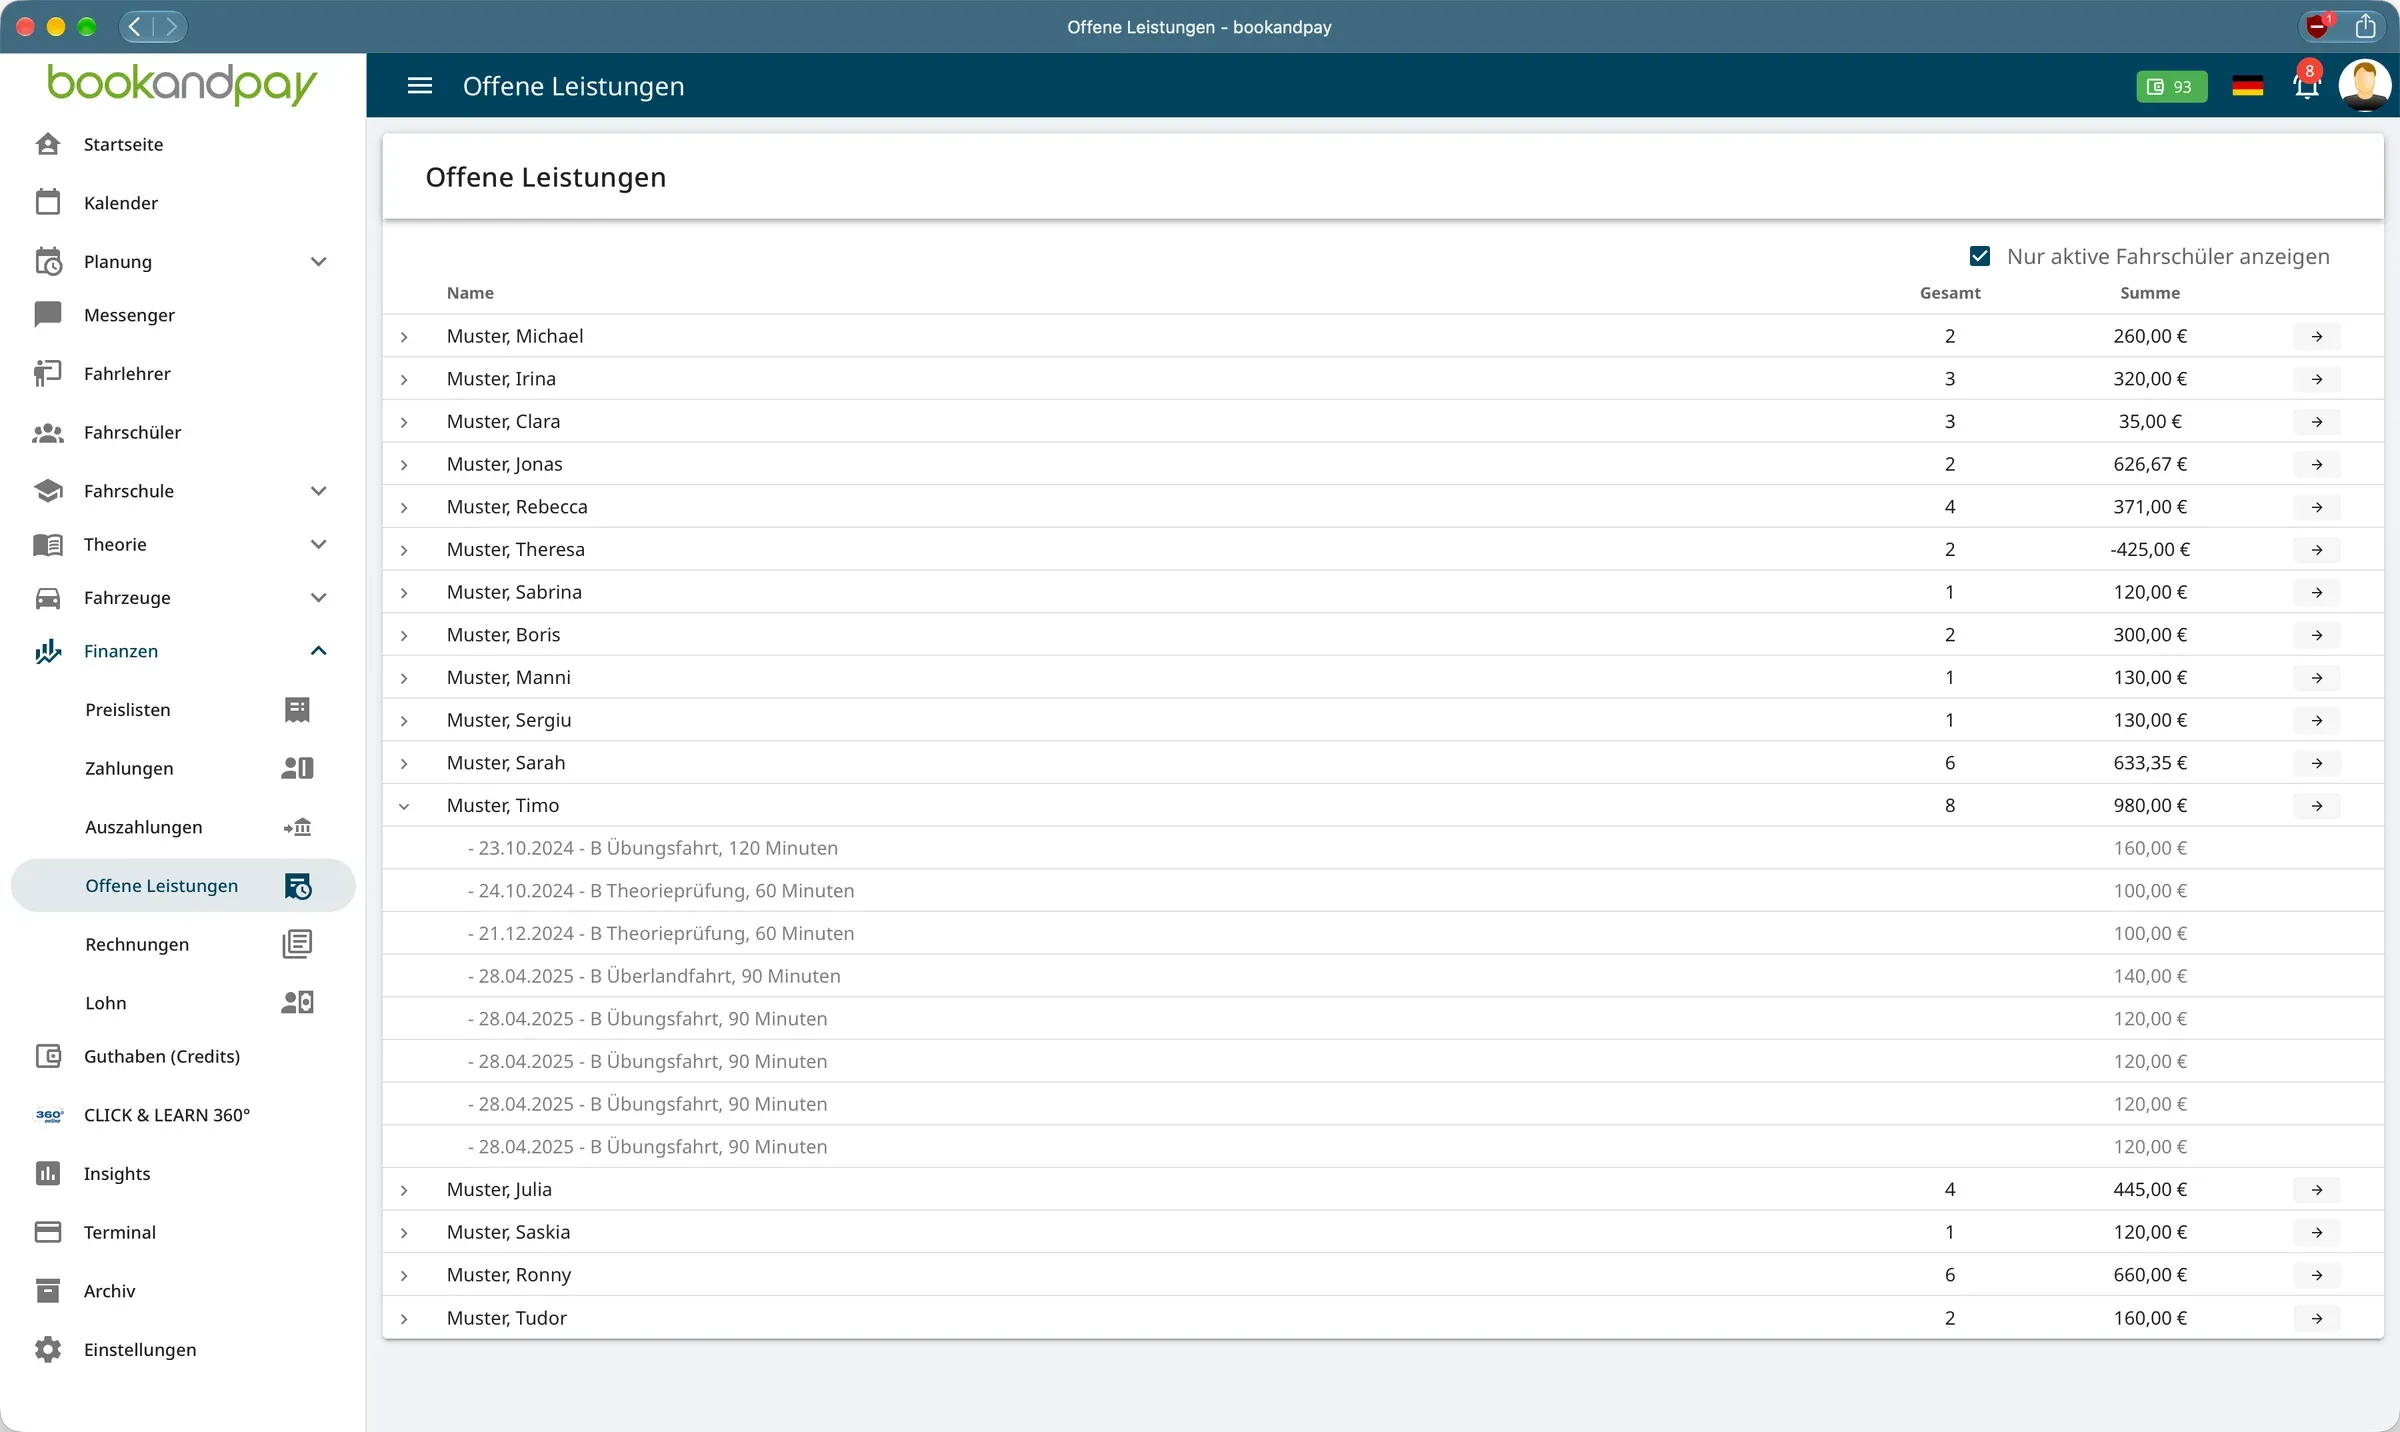This screenshot has height=1432, width=2400.
Task: Open CLICK & LEARN 360° entry
Action: point(167,1115)
